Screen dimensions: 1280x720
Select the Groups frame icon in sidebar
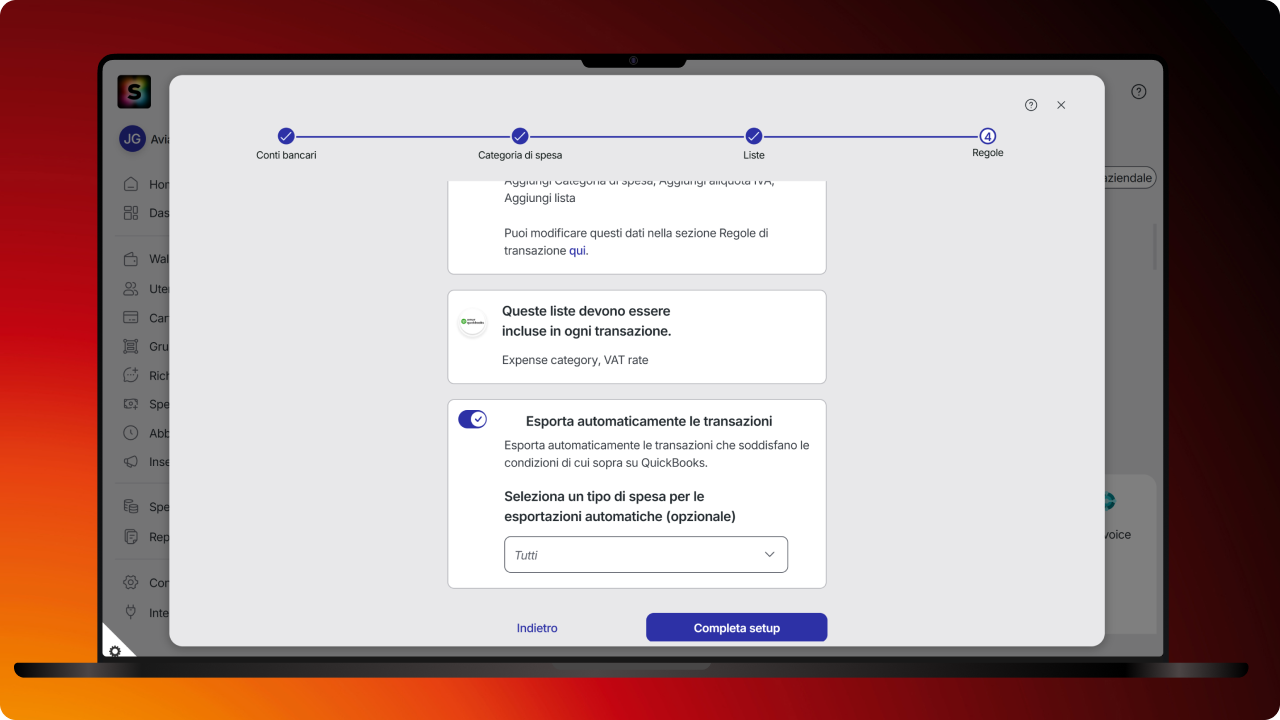pos(130,346)
